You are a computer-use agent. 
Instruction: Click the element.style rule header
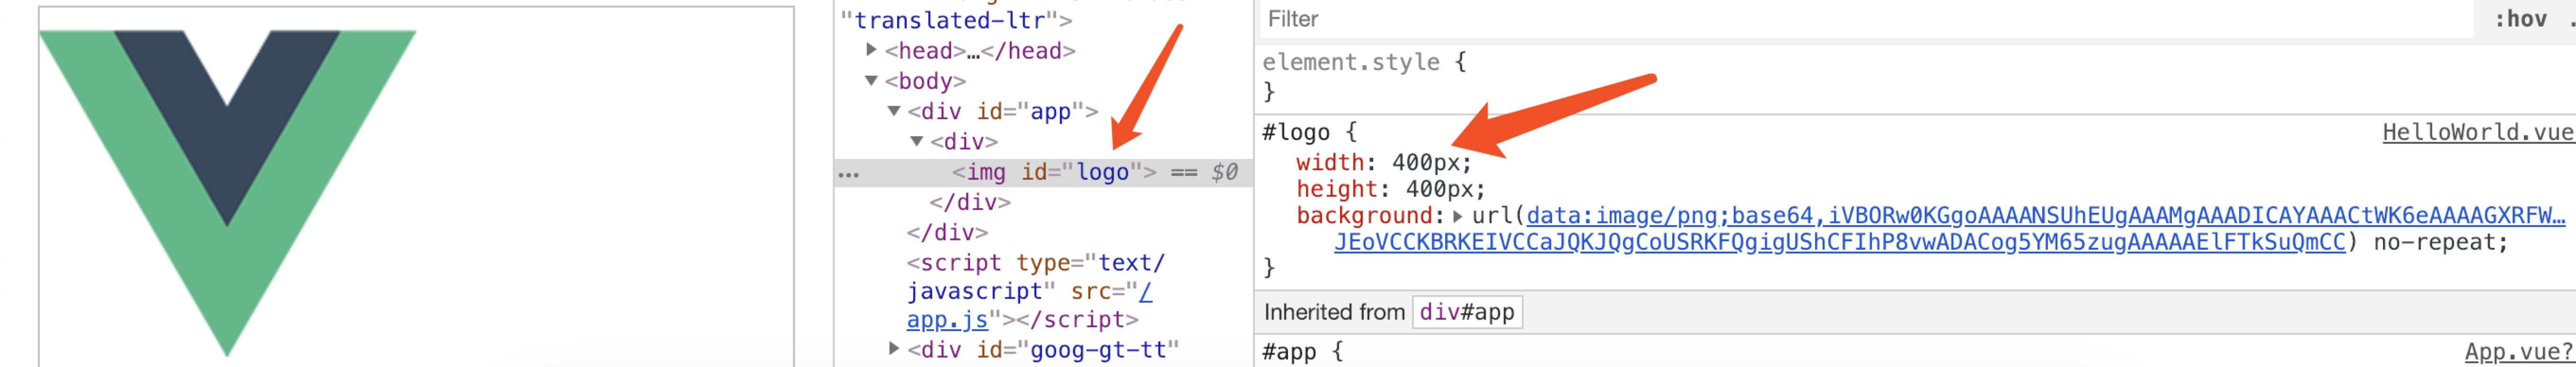[x=1351, y=62]
